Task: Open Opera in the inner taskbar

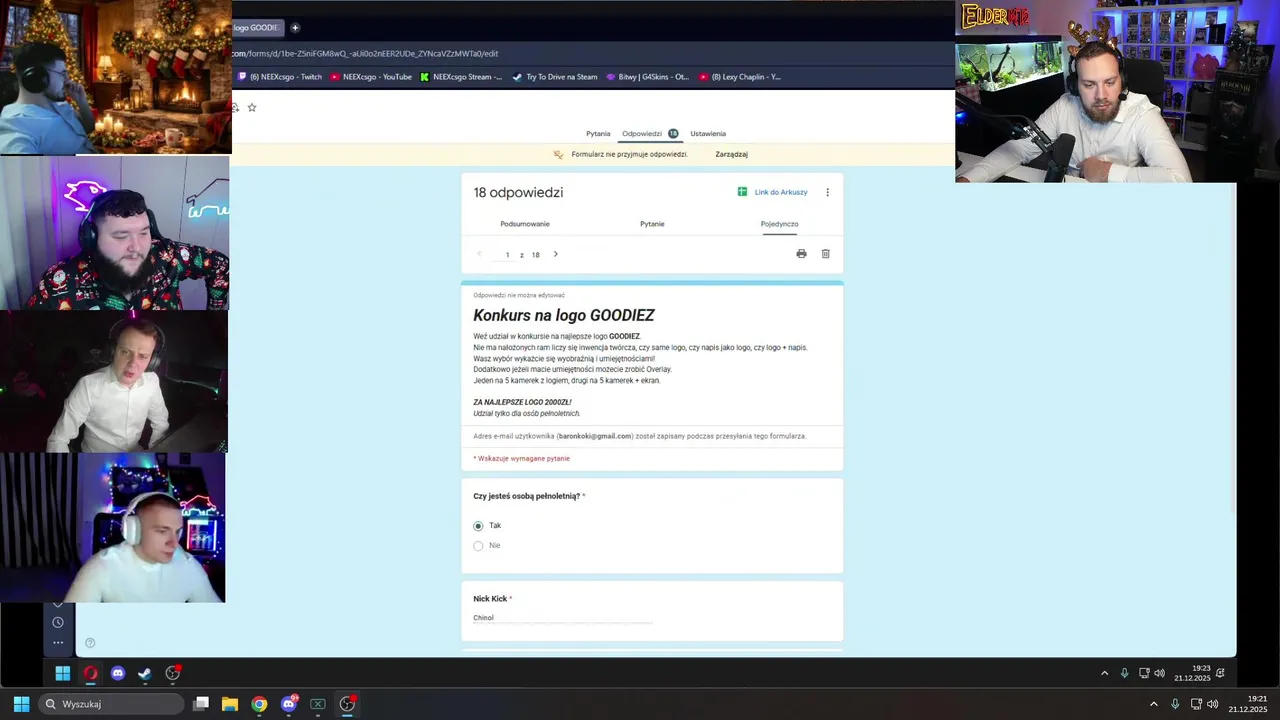Action: (x=91, y=673)
